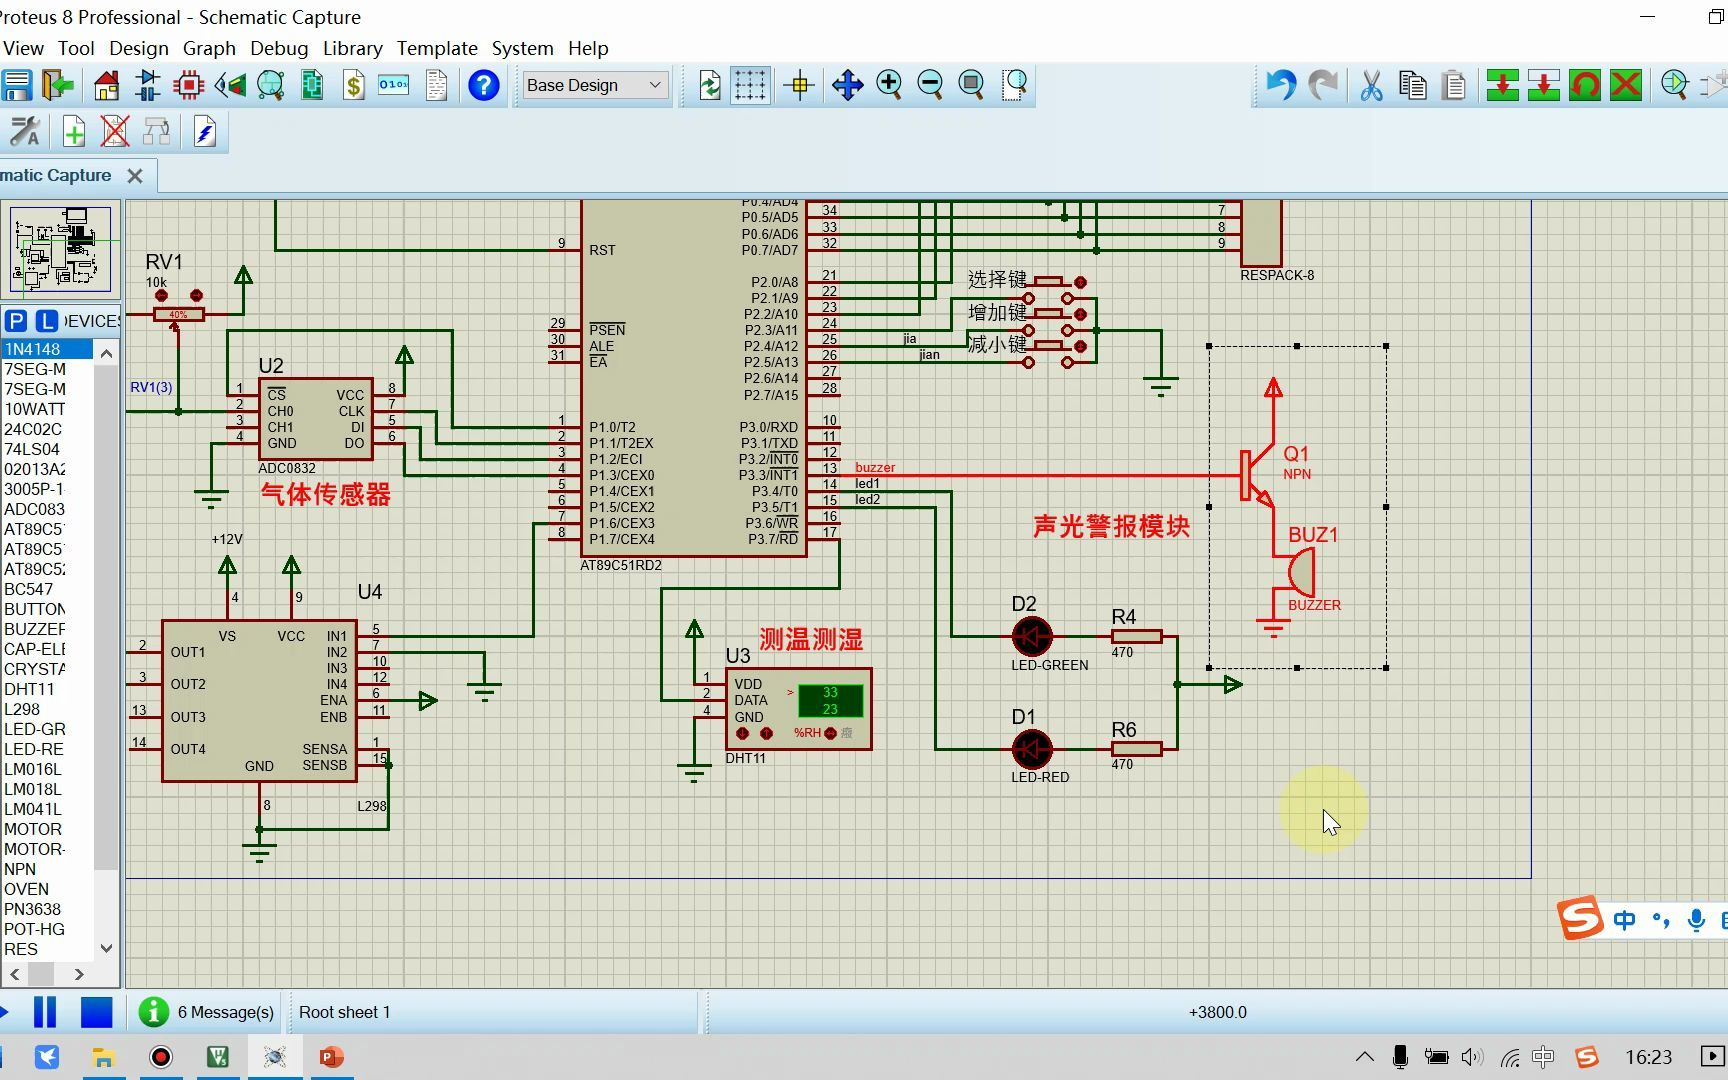The height and width of the screenshot is (1080, 1728).
Task: Click Pick Parts from Libraries icon
Action: tap(1675, 85)
